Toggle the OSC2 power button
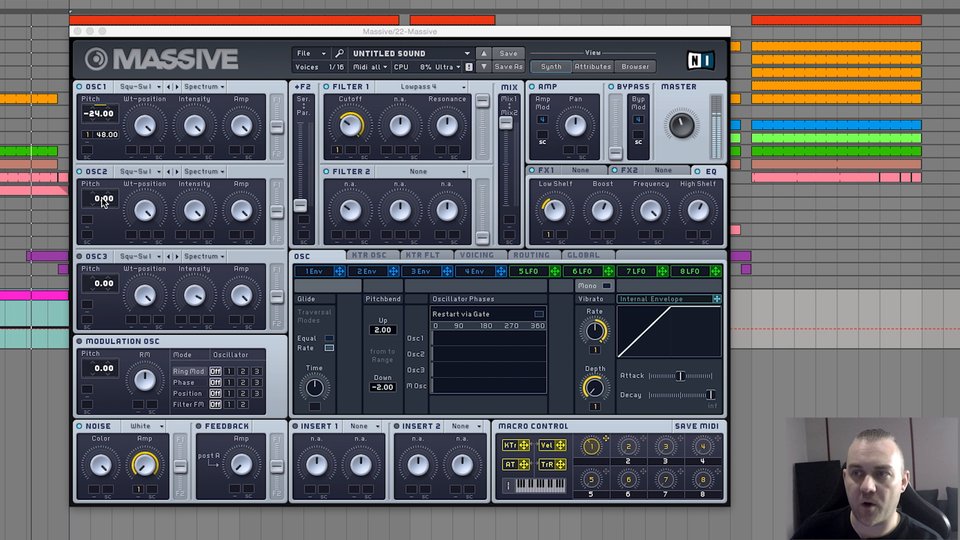The width and height of the screenshot is (960, 540). [x=80, y=171]
